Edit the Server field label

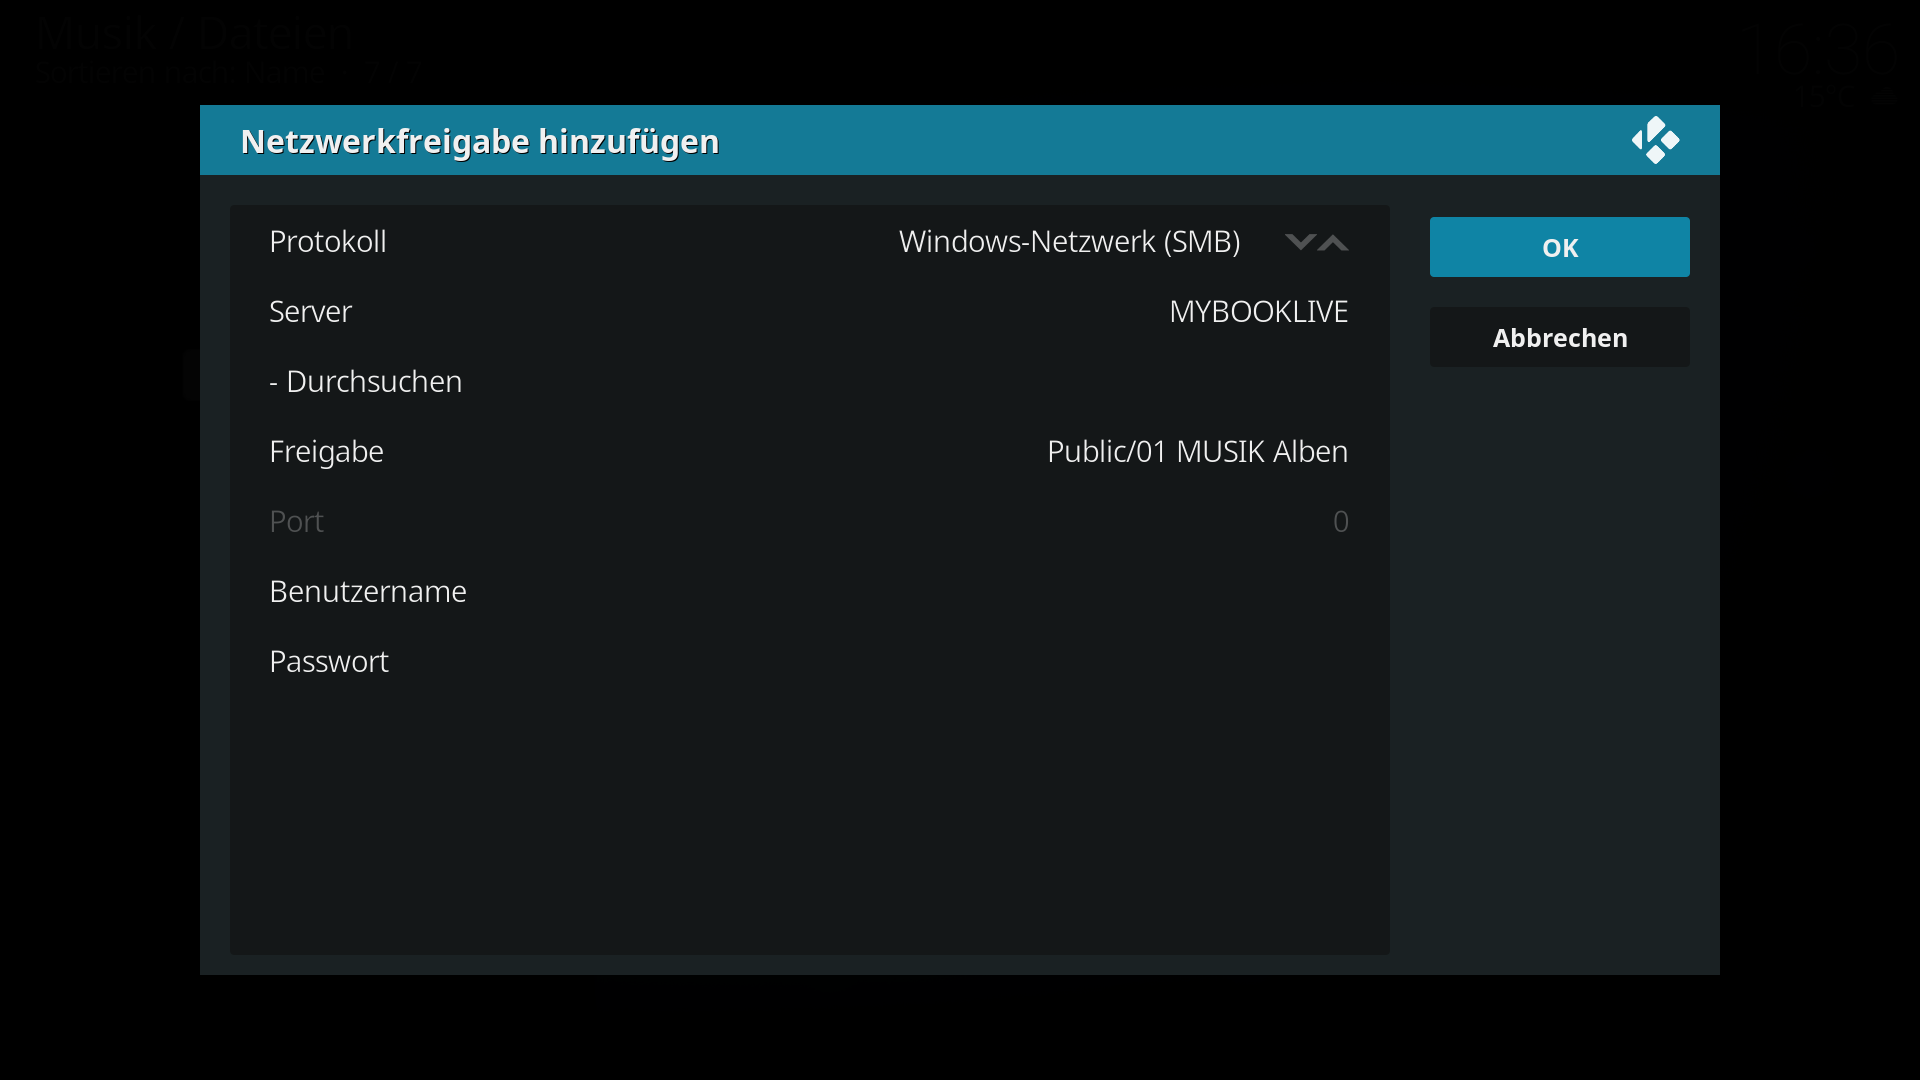[x=311, y=312]
